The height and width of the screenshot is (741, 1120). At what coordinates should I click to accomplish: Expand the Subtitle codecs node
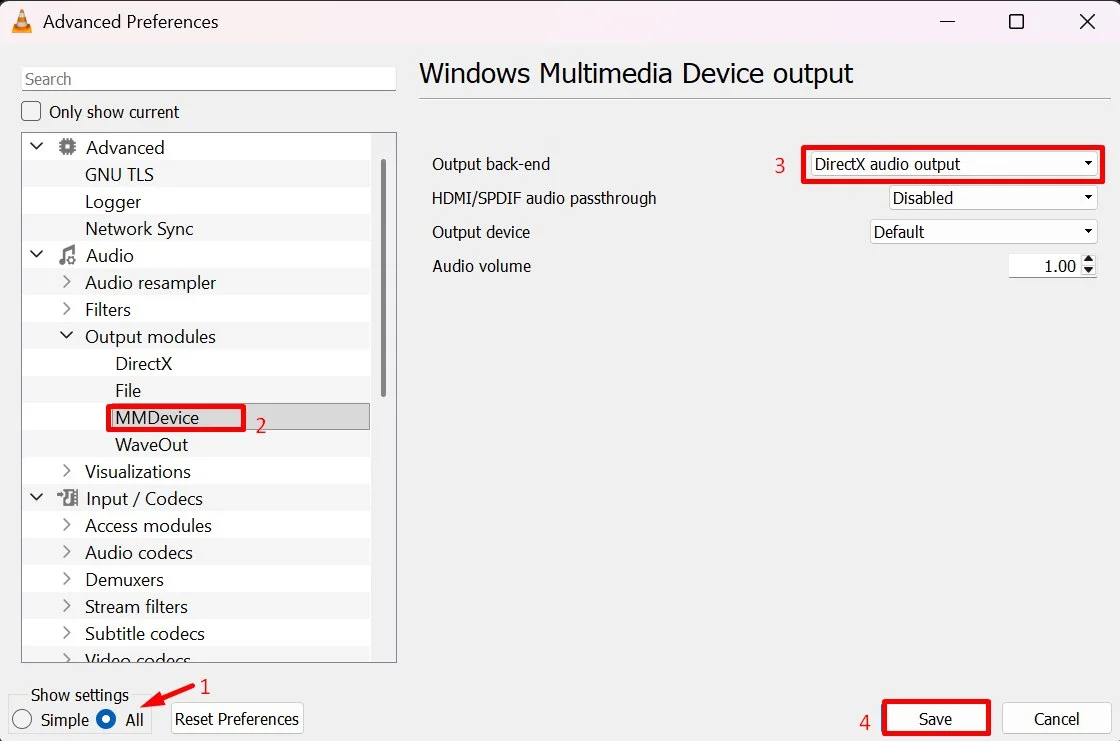pyautogui.click(x=66, y=633)
